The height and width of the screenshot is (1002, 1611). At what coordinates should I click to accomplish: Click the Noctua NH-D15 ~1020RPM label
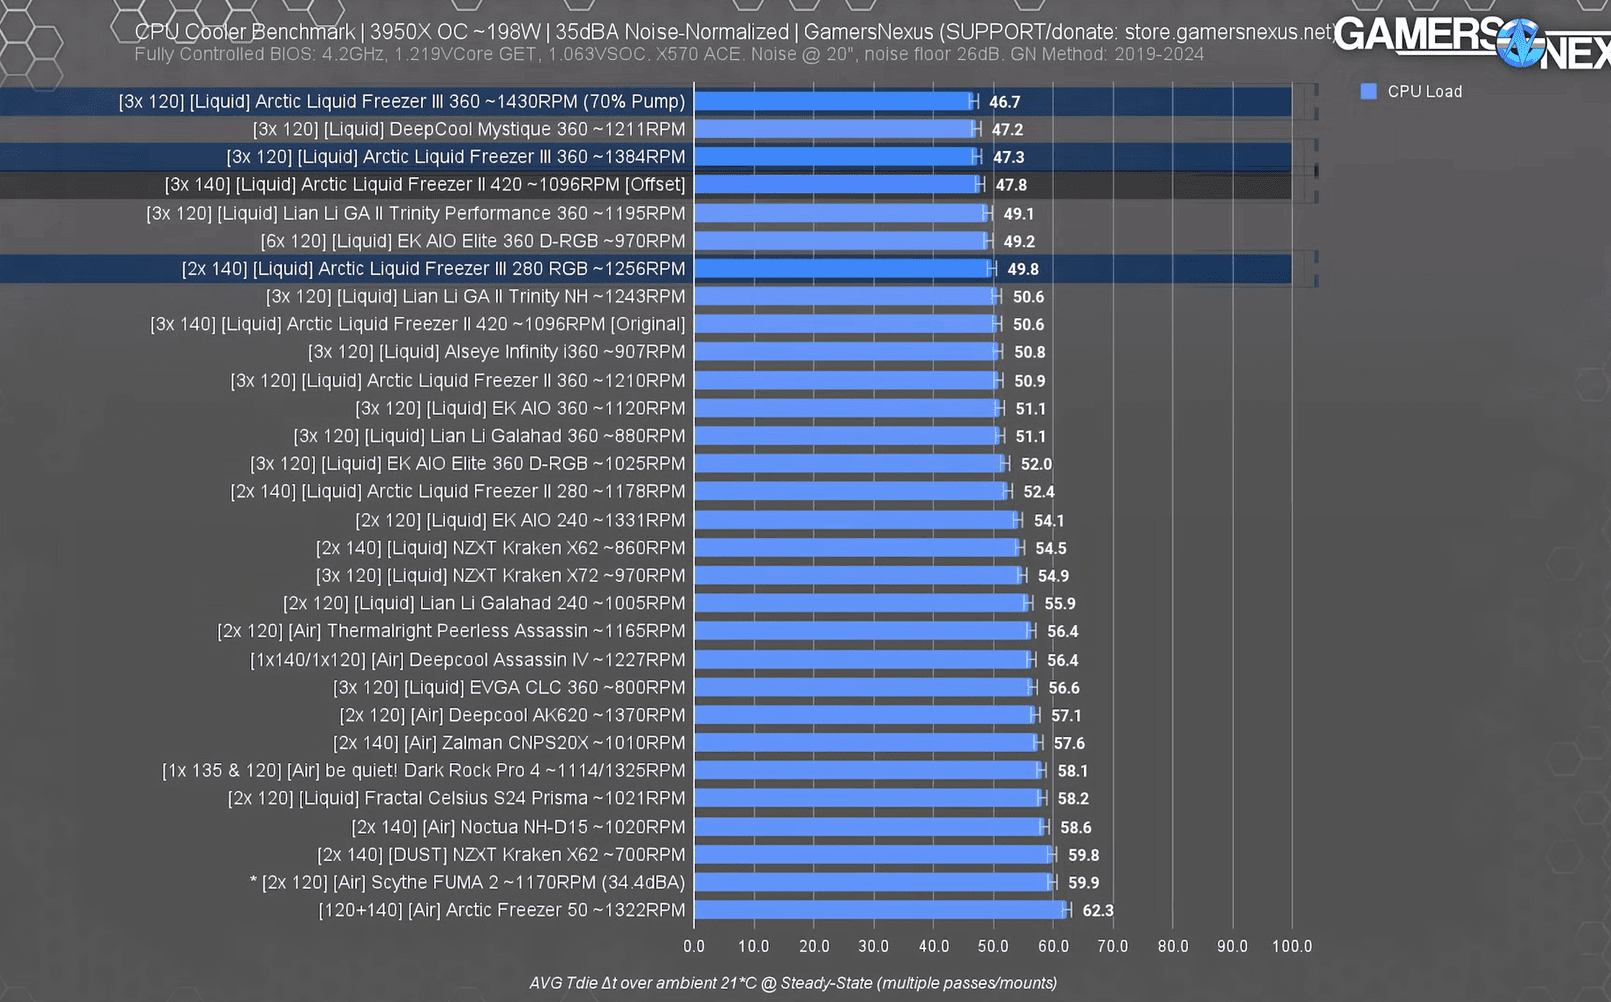[518, 828]
